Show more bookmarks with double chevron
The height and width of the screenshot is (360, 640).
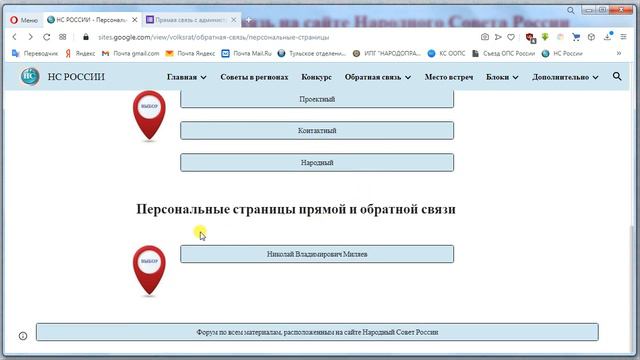[x=619, y=53]
